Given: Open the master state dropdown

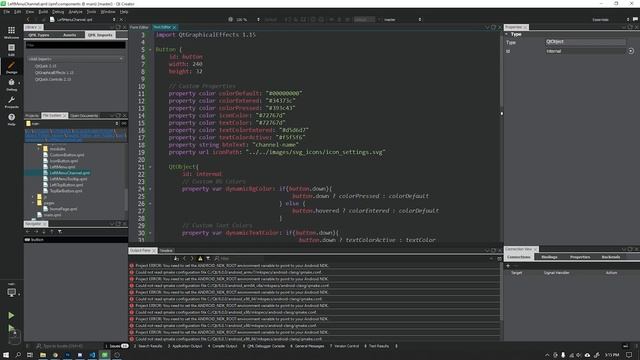Looking at the screenshot, I should coord(402,19).
